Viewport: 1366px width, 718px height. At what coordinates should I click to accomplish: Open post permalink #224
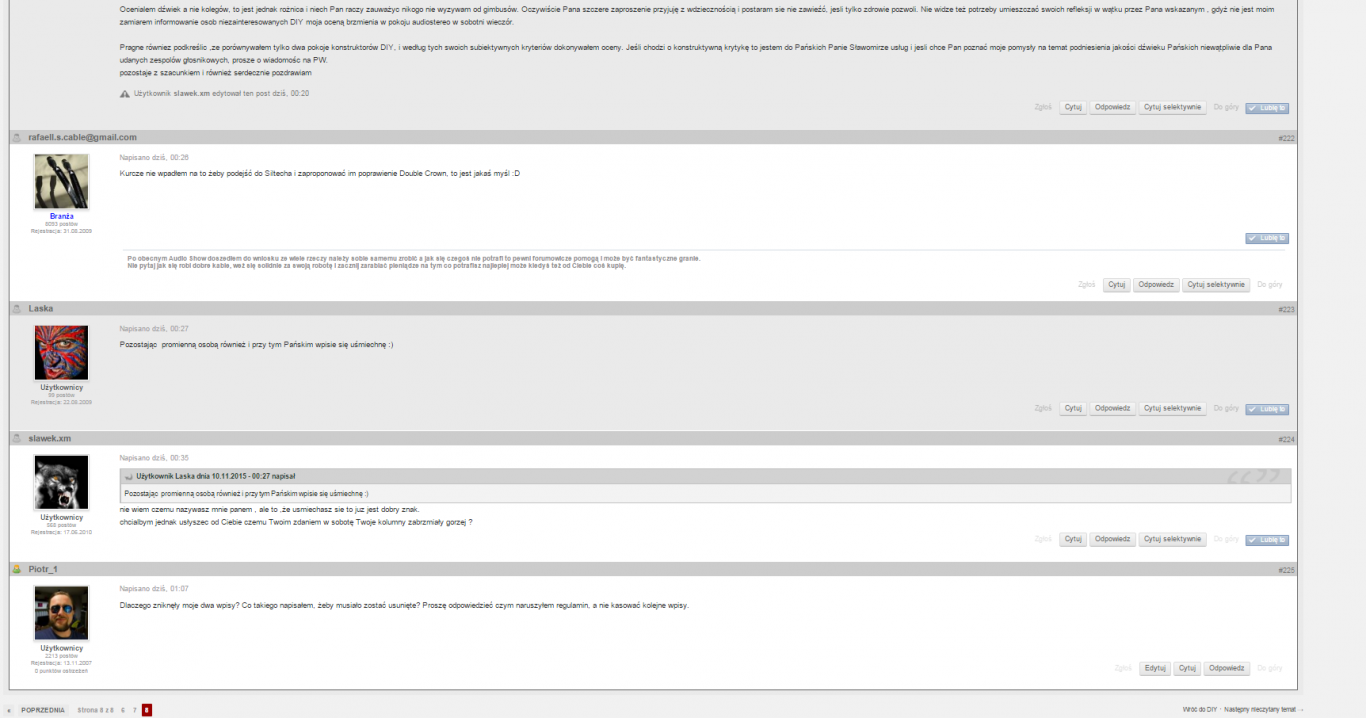pos(1286,439)
